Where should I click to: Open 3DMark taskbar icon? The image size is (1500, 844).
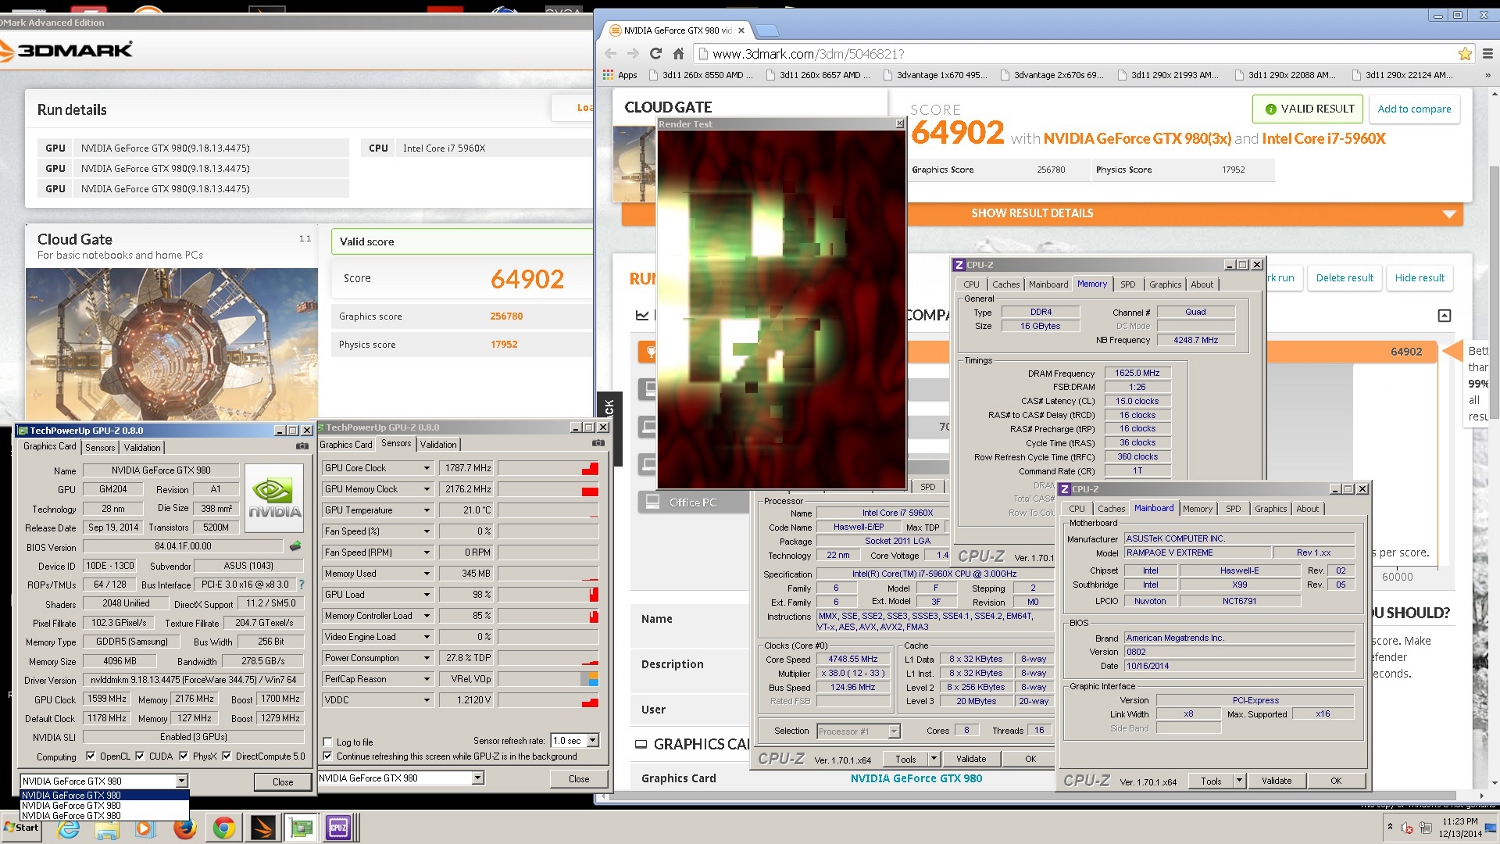pyautogui.click(x=262, y=828)
